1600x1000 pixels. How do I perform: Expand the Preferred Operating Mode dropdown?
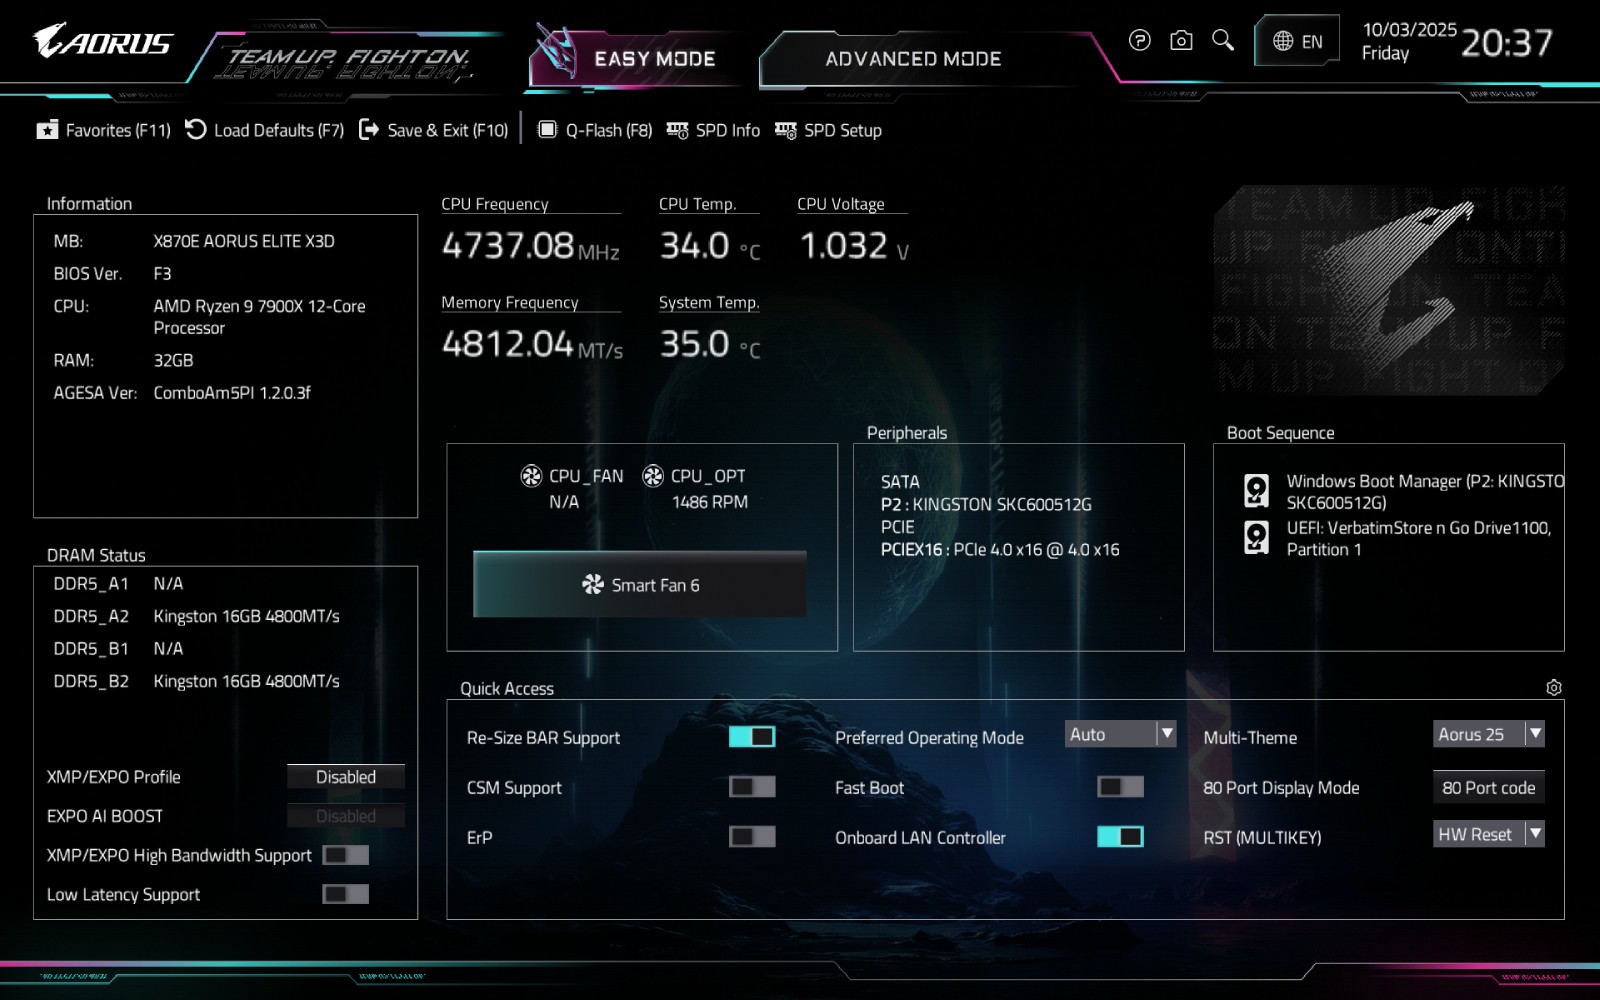[1120, 734]
